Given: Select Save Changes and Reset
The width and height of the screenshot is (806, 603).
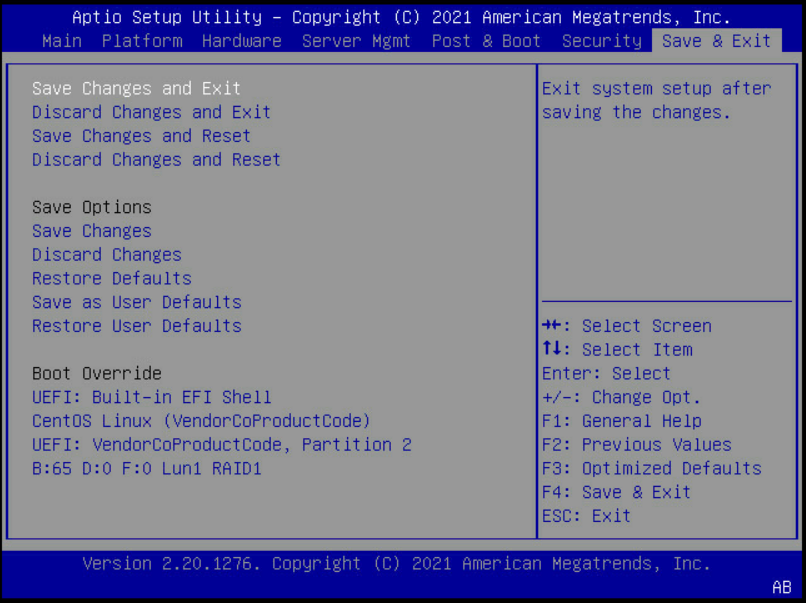Looking at the screenshot, I should click(x=141, y=136).
